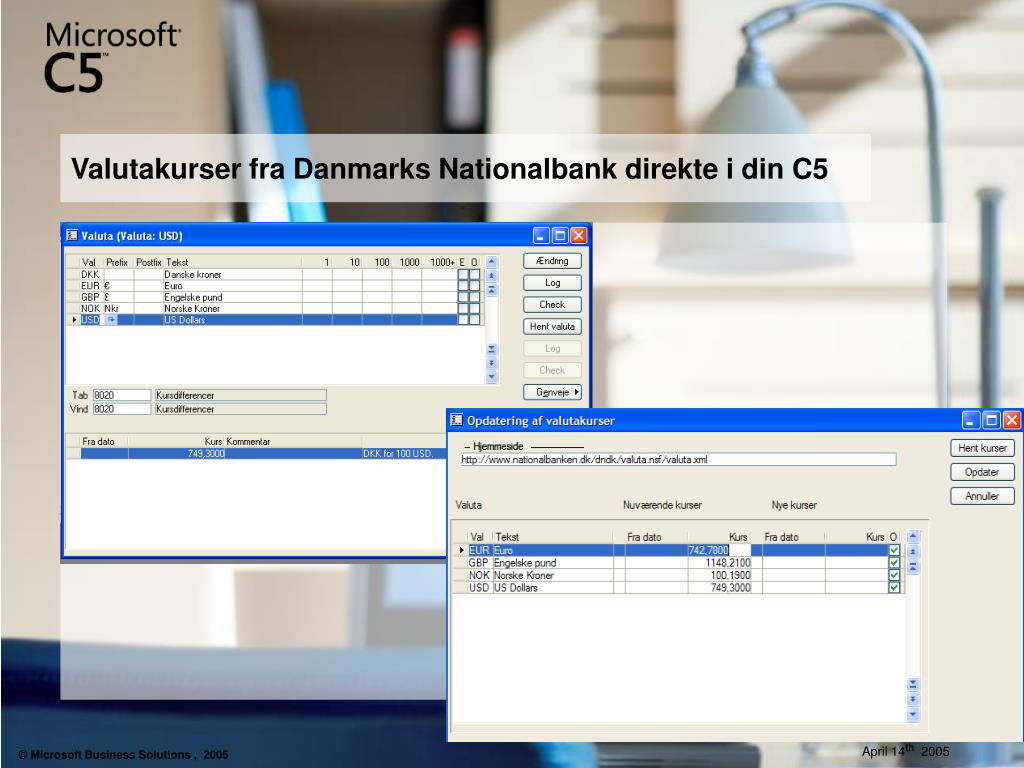Toggle E checkbox on the DKK row
The height and width of the screenshot is (768, 1024).
pyautogui.click(x=463, y=275)
